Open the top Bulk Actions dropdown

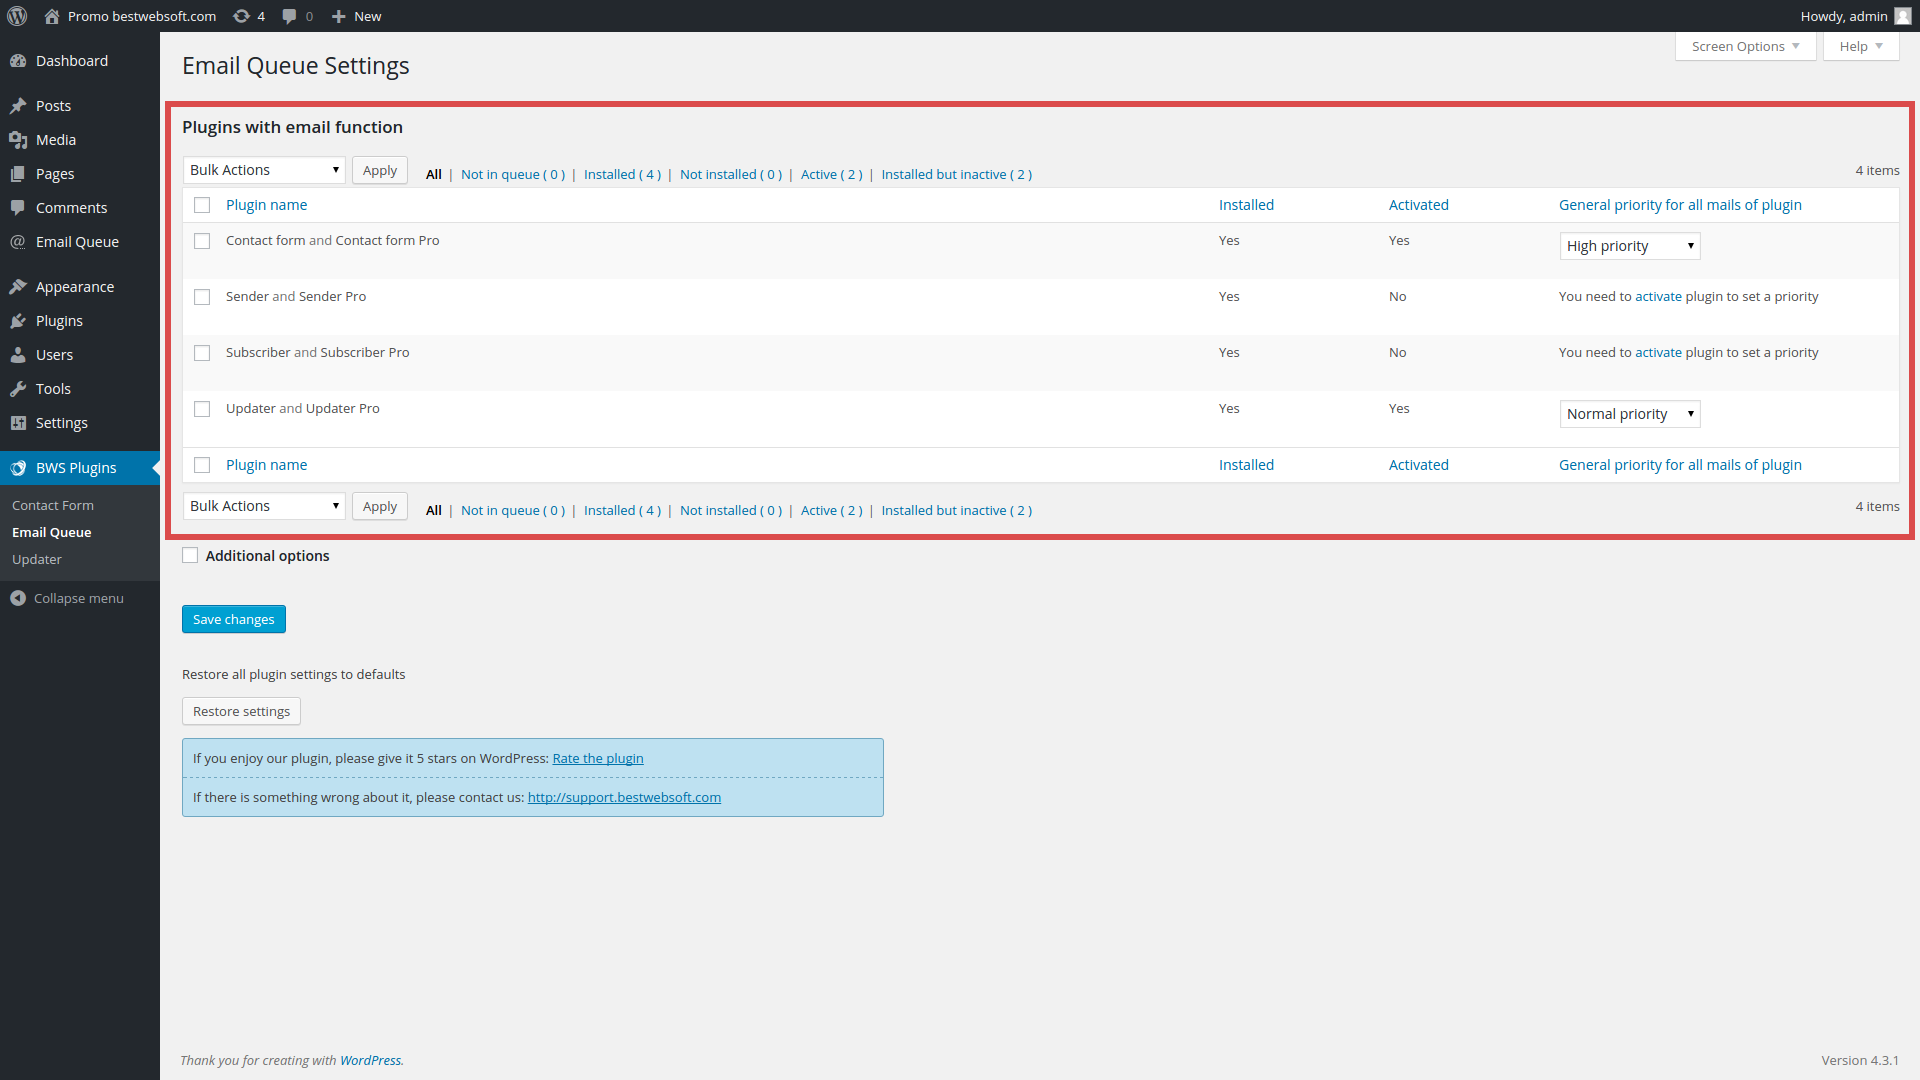264,170
